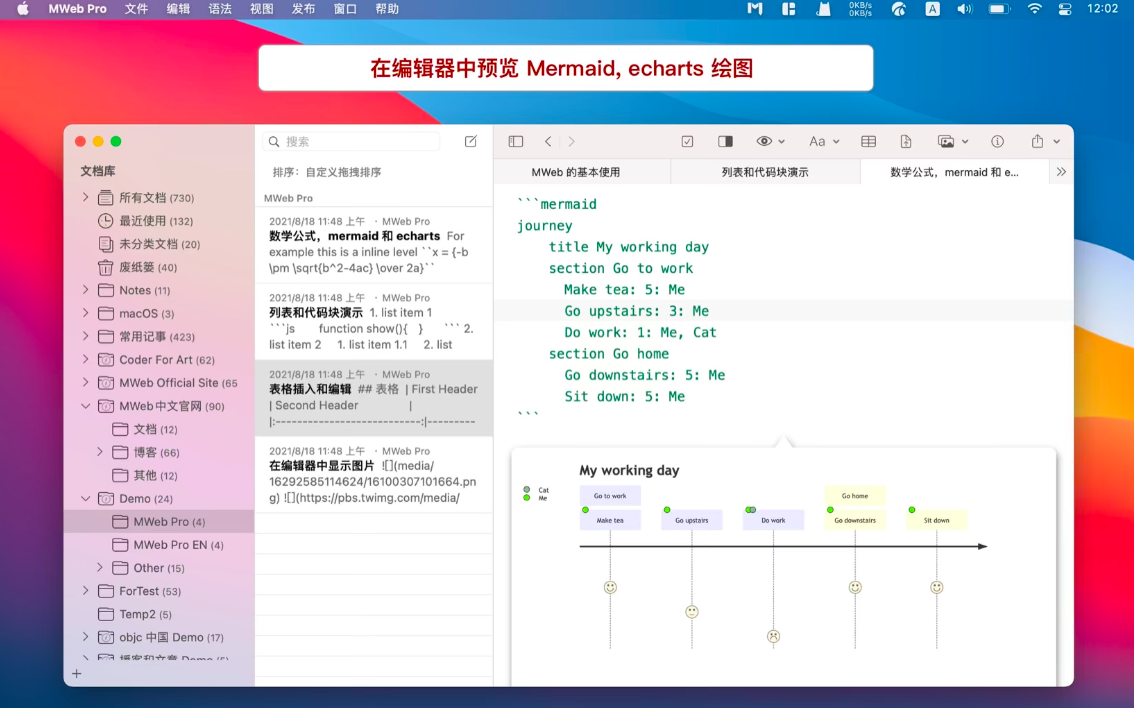
Task: Open the 文件 menu
Action: [136, 9]
